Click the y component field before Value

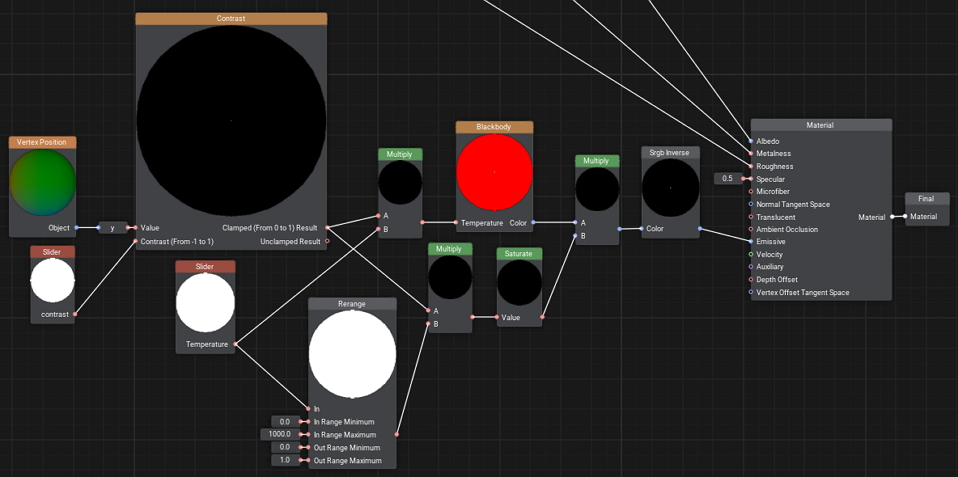click(x=113, y=228)
